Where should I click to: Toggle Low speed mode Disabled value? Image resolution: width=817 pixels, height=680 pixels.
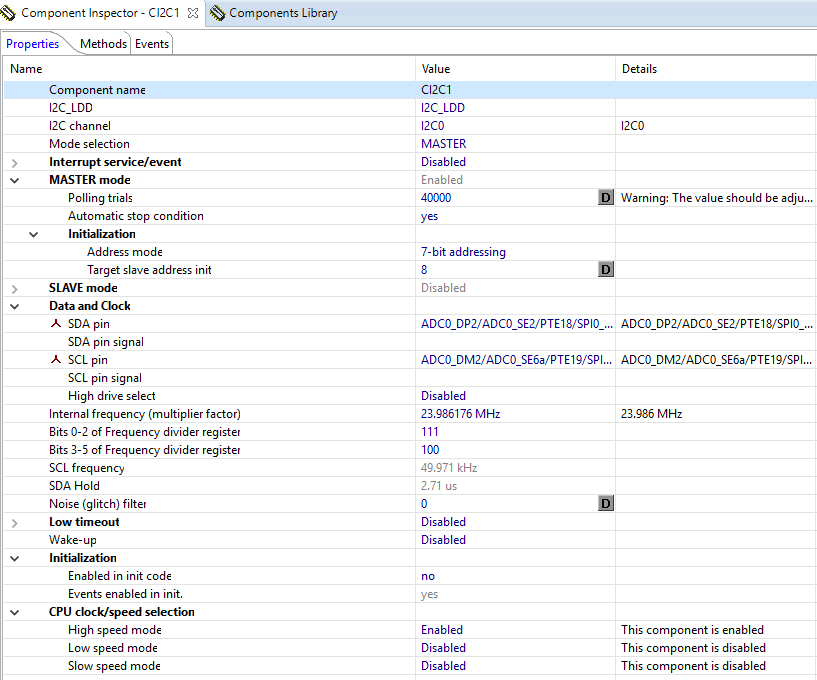(443, 648)
